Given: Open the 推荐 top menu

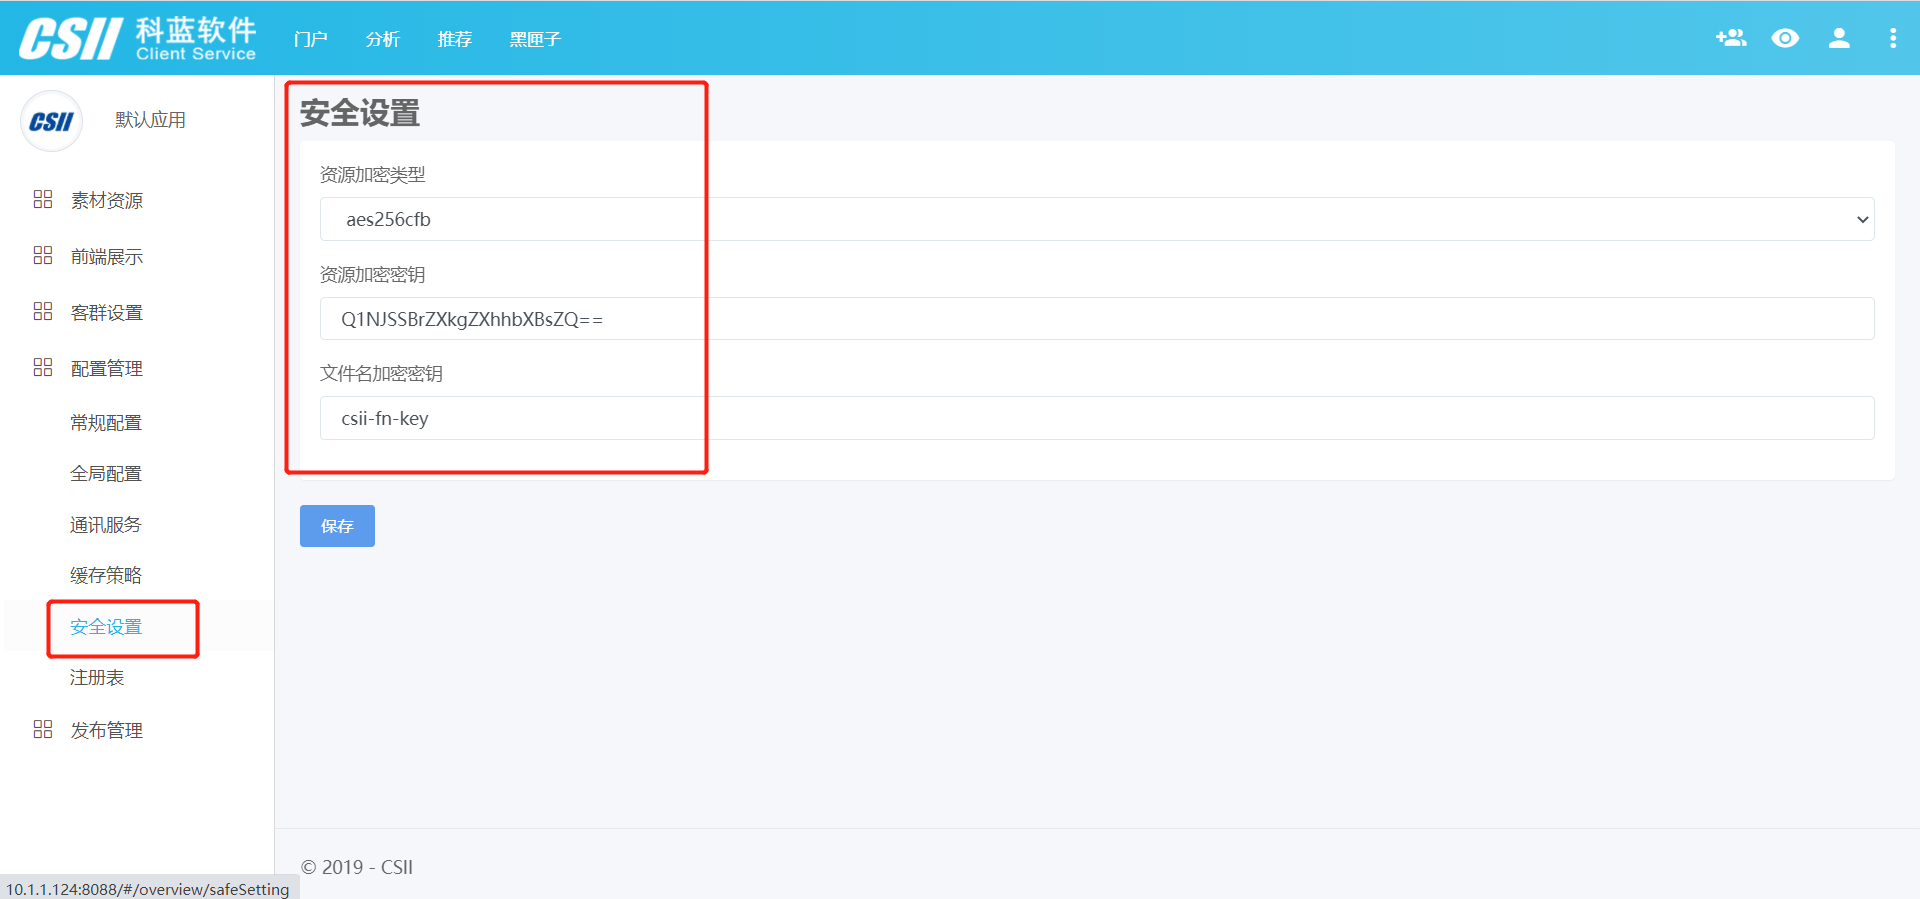Looking at the screenshot, I should 454,39.
